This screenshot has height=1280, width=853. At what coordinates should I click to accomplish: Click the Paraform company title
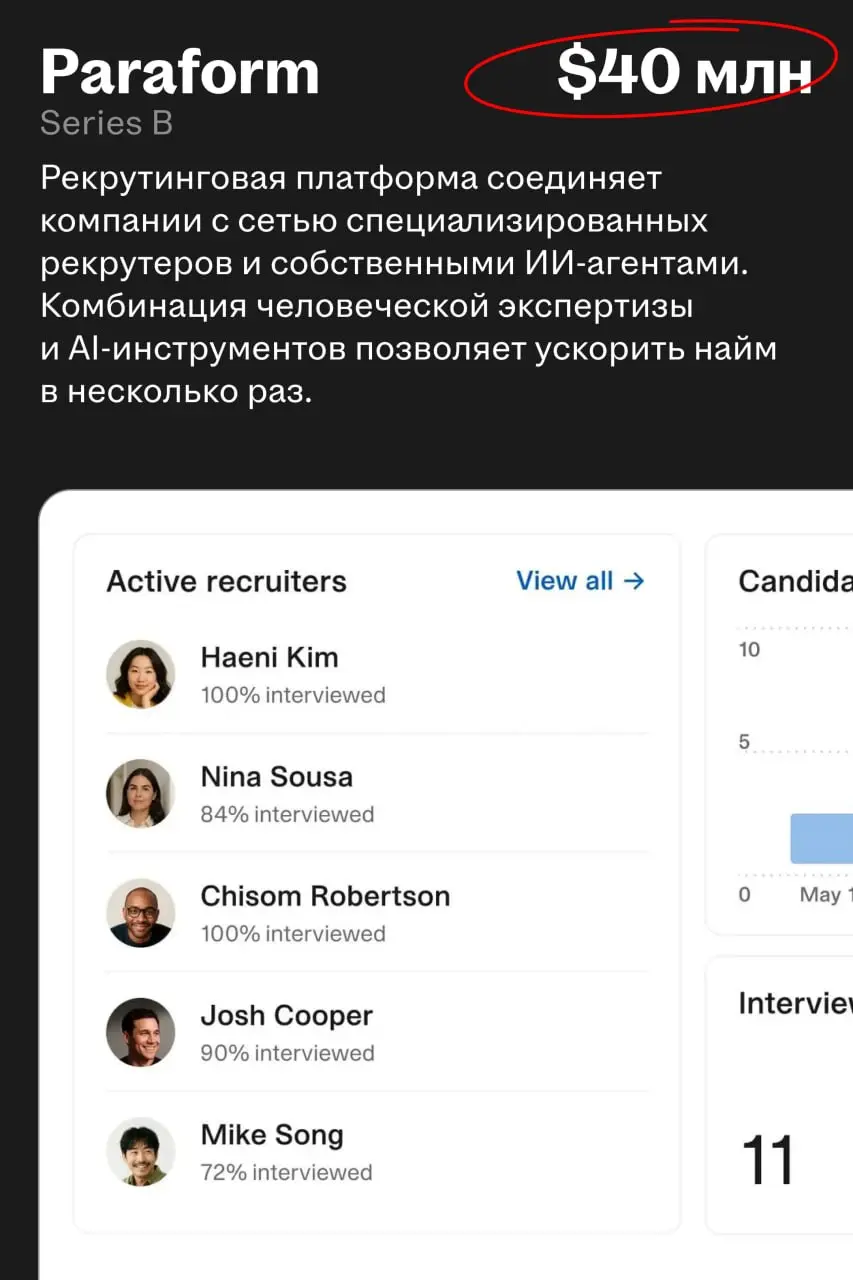pos(179,72)
